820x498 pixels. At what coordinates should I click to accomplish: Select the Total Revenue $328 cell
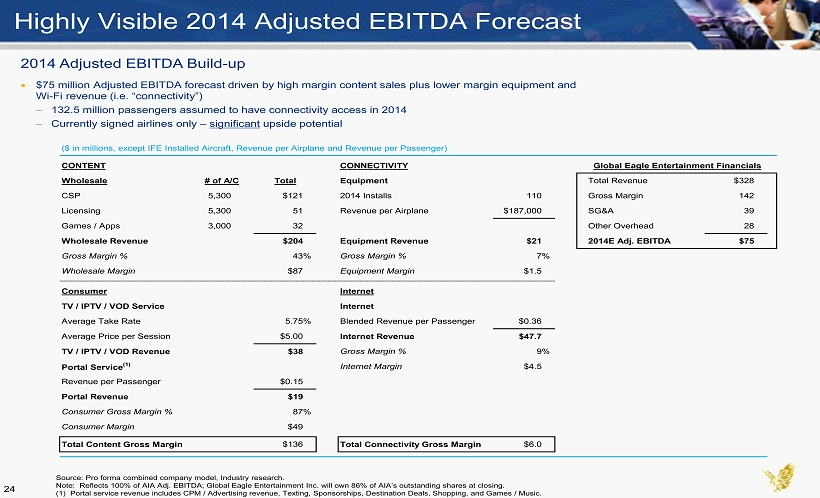(743, 180)
